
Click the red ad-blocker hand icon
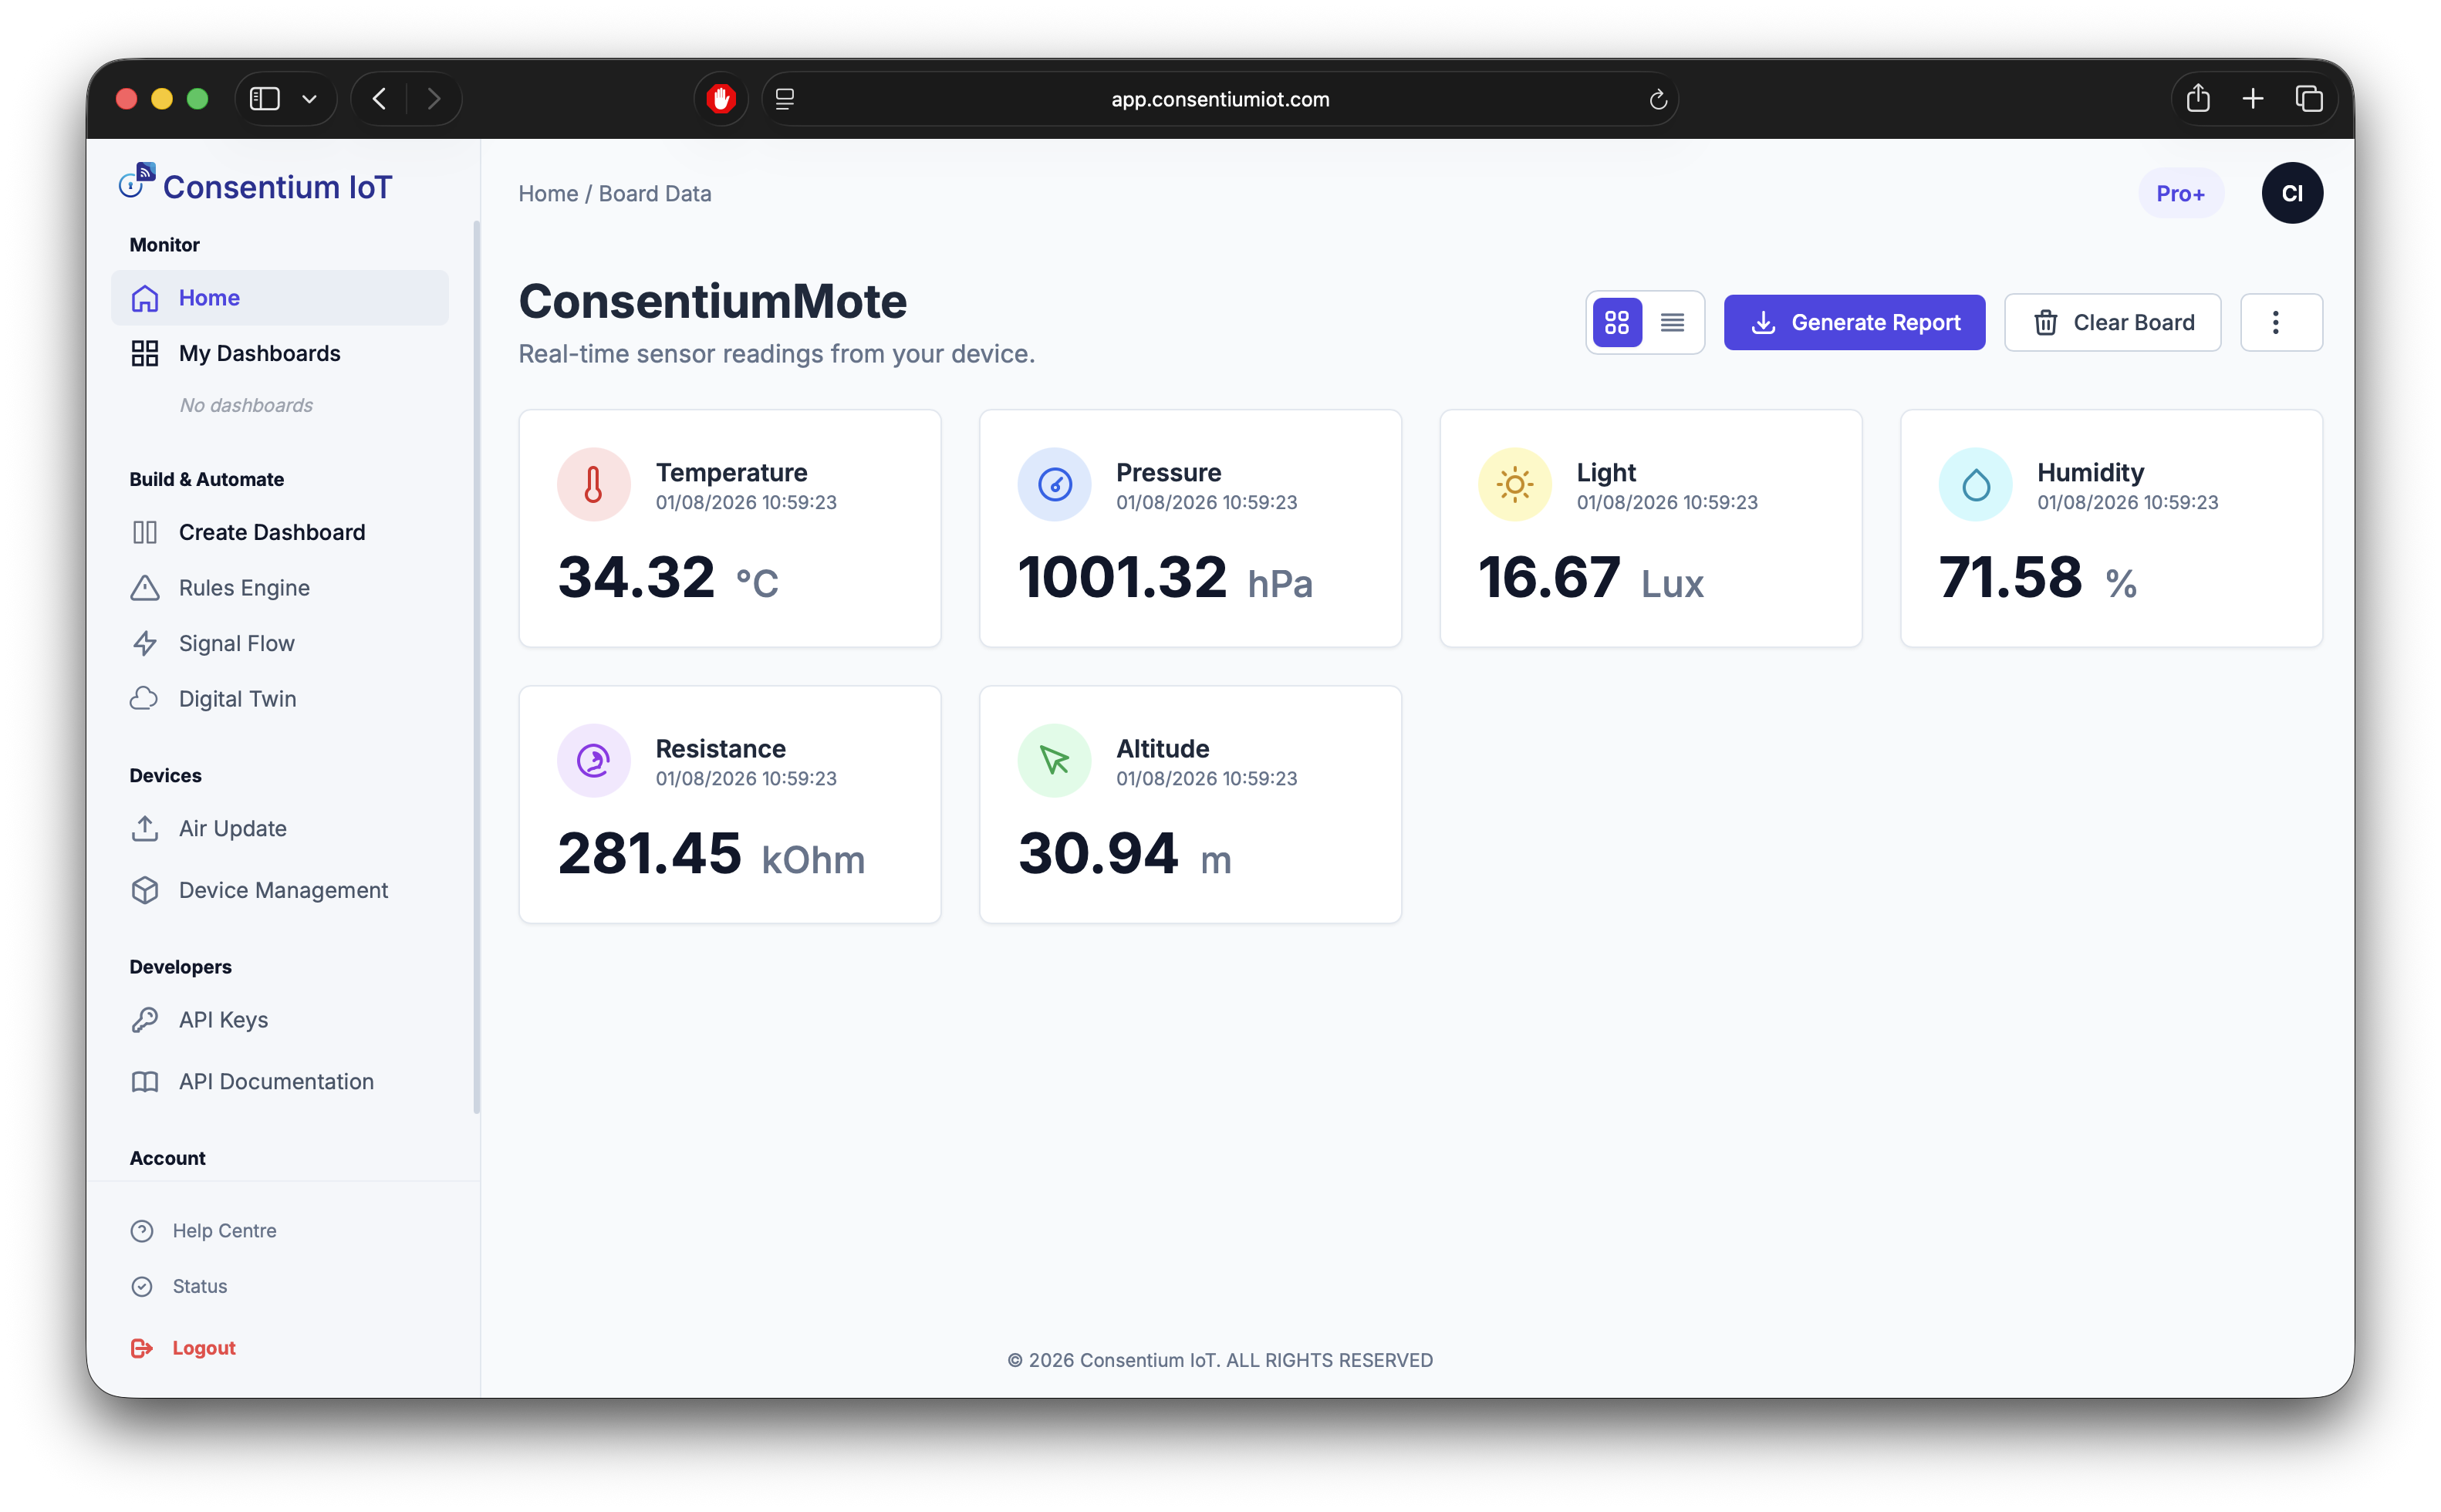[x=720, y=98]
